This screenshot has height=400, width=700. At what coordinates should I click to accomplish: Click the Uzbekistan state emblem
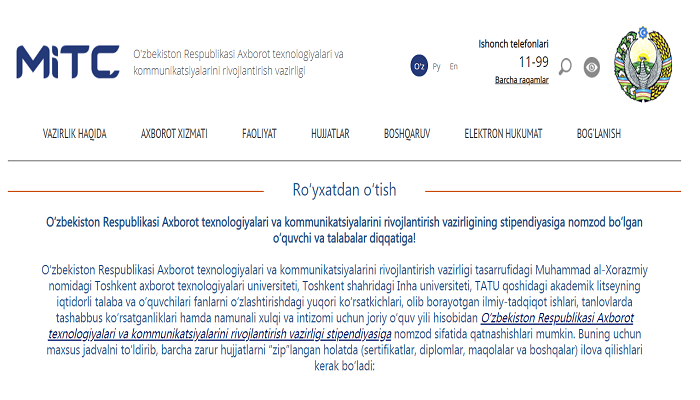click(x=643, y=65)
